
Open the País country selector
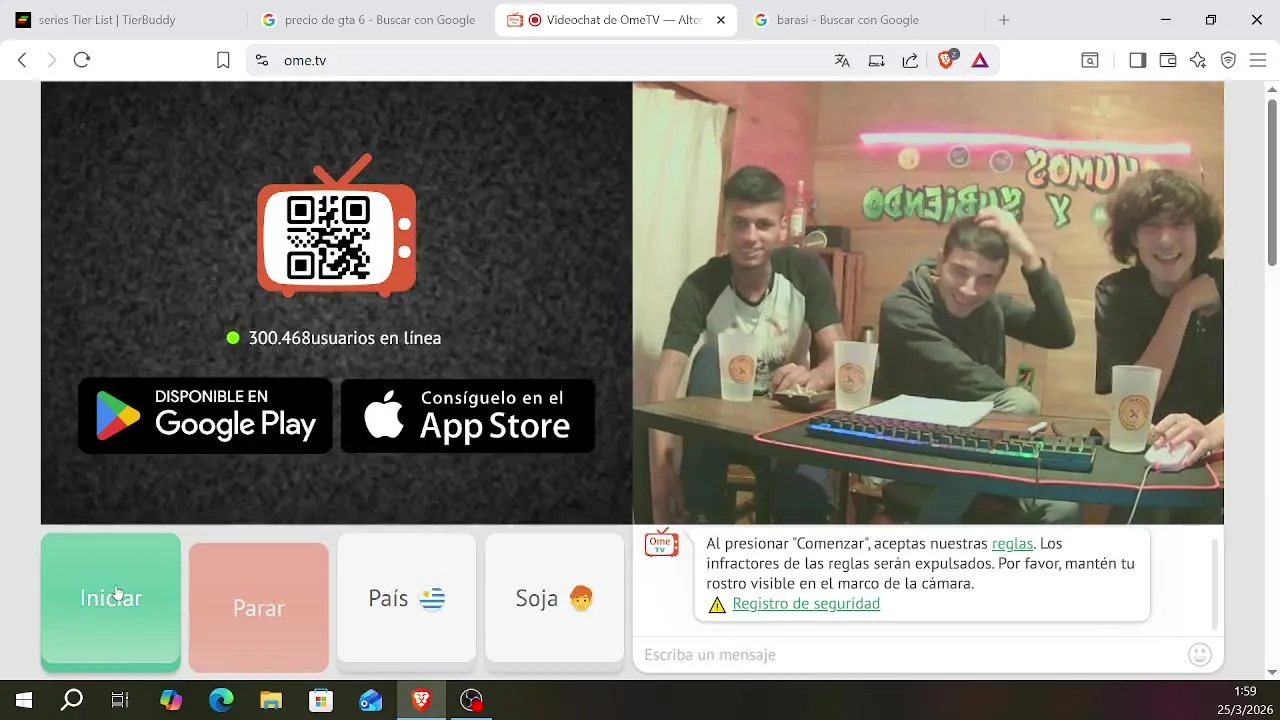click(406, 598)
